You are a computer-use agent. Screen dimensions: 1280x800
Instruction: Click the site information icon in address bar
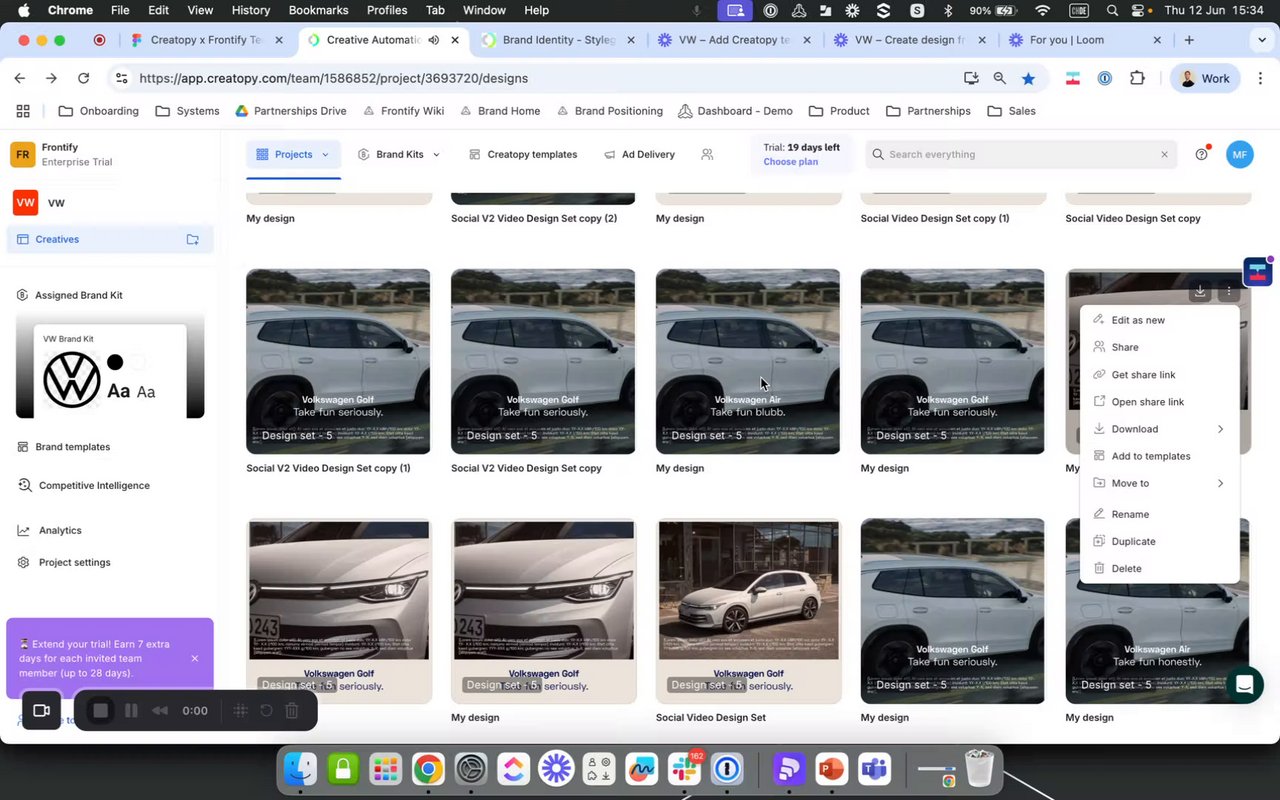coord(121,78)
